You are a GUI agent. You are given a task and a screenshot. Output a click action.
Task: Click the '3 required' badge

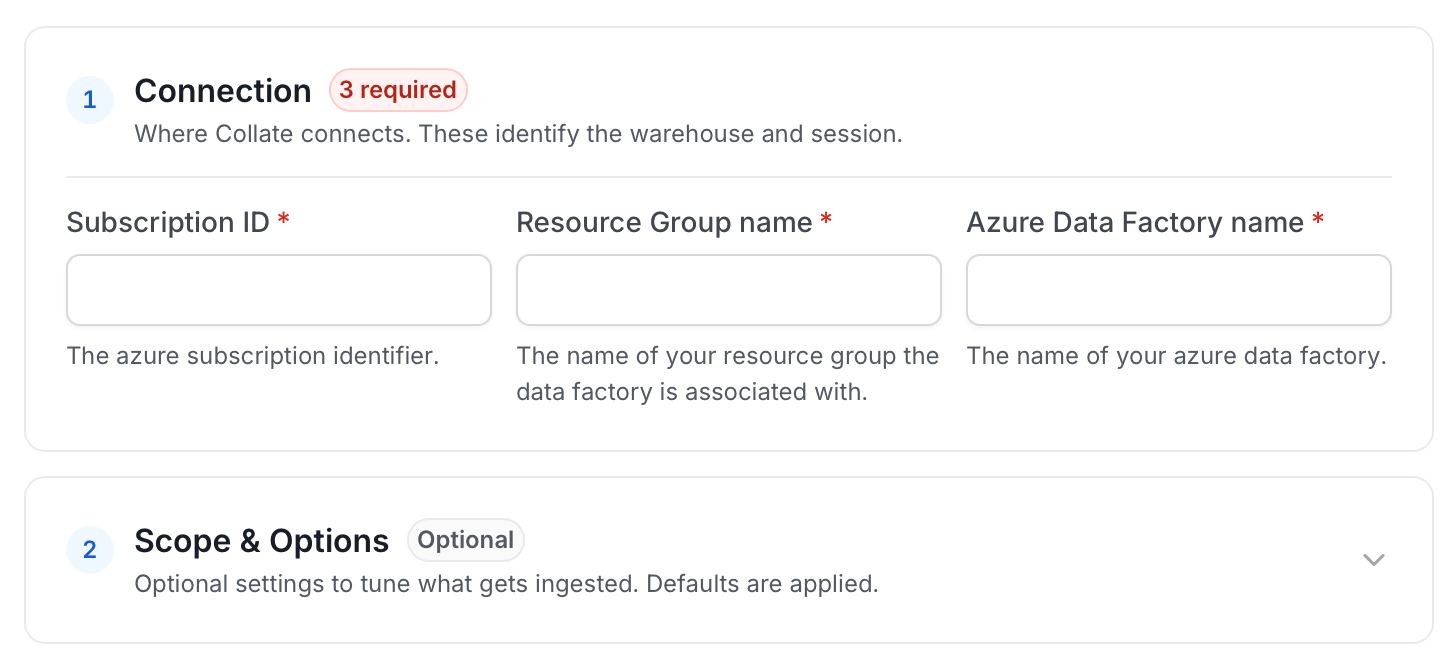(398, 90)
